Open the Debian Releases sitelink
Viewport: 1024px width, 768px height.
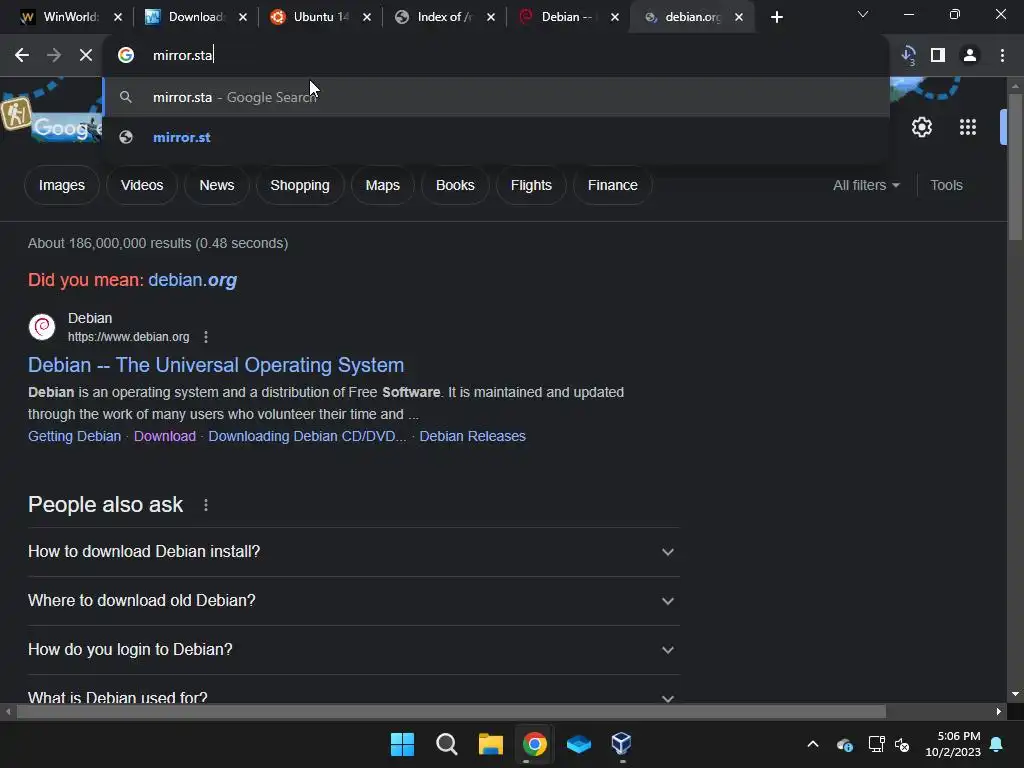click(472, 436)
